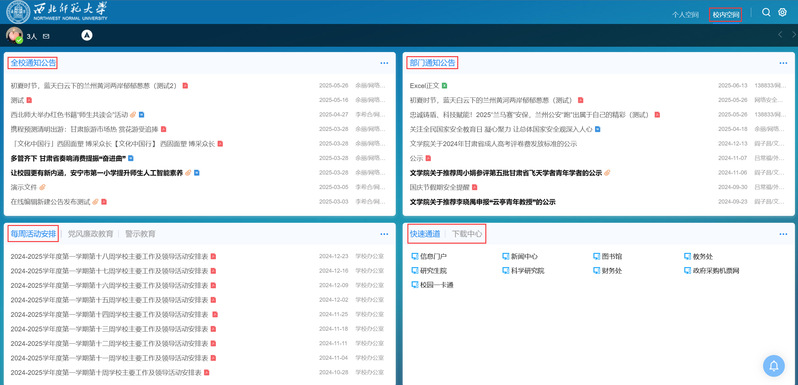Open notice 演示文件
This screenshot has height=385, width=798.
(x=23, y=187)
